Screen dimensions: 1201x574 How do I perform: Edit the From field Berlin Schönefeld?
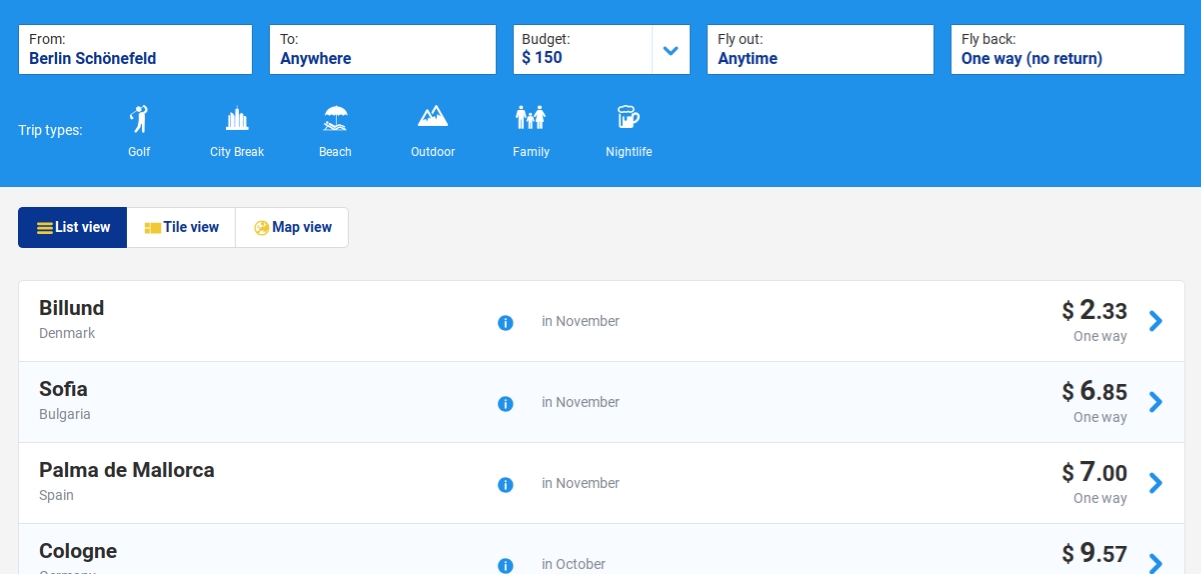coord(135,49)
